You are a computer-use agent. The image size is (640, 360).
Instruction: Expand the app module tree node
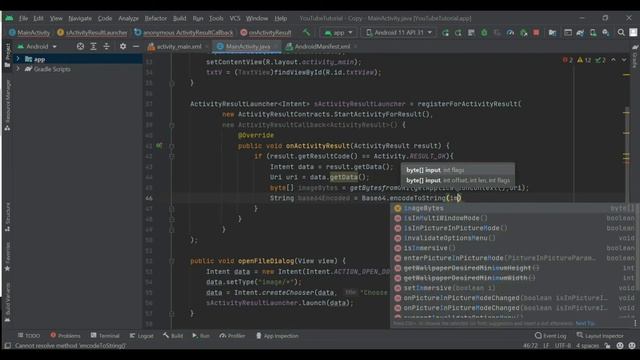pos(18,59)
